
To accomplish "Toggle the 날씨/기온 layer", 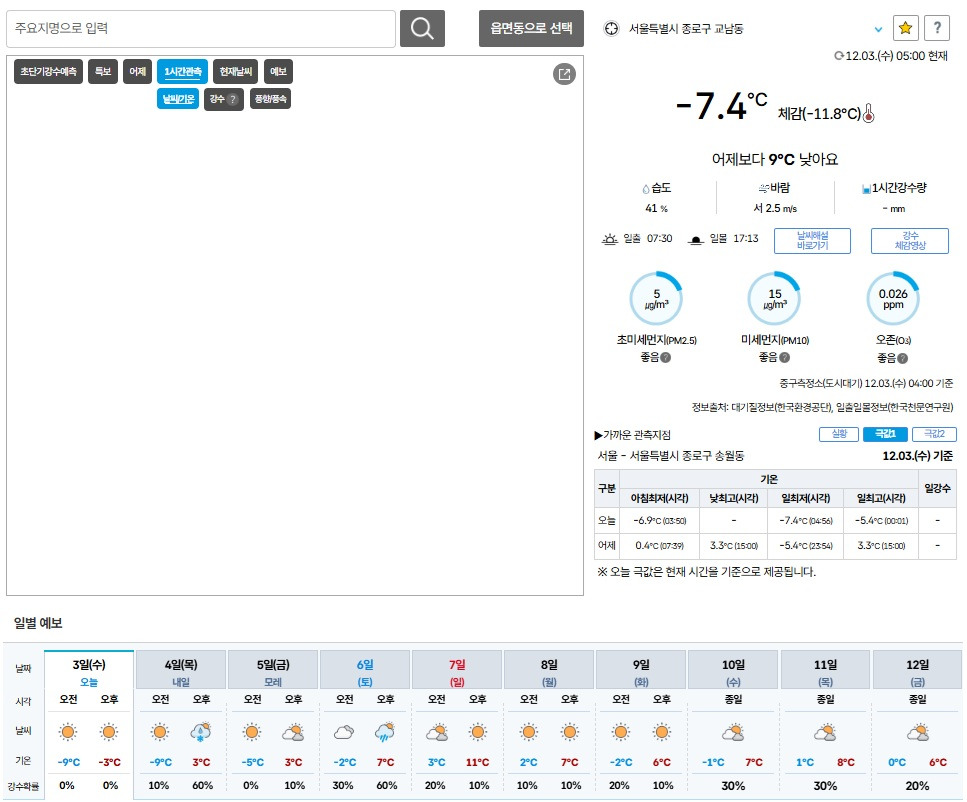I will [178, 99].
